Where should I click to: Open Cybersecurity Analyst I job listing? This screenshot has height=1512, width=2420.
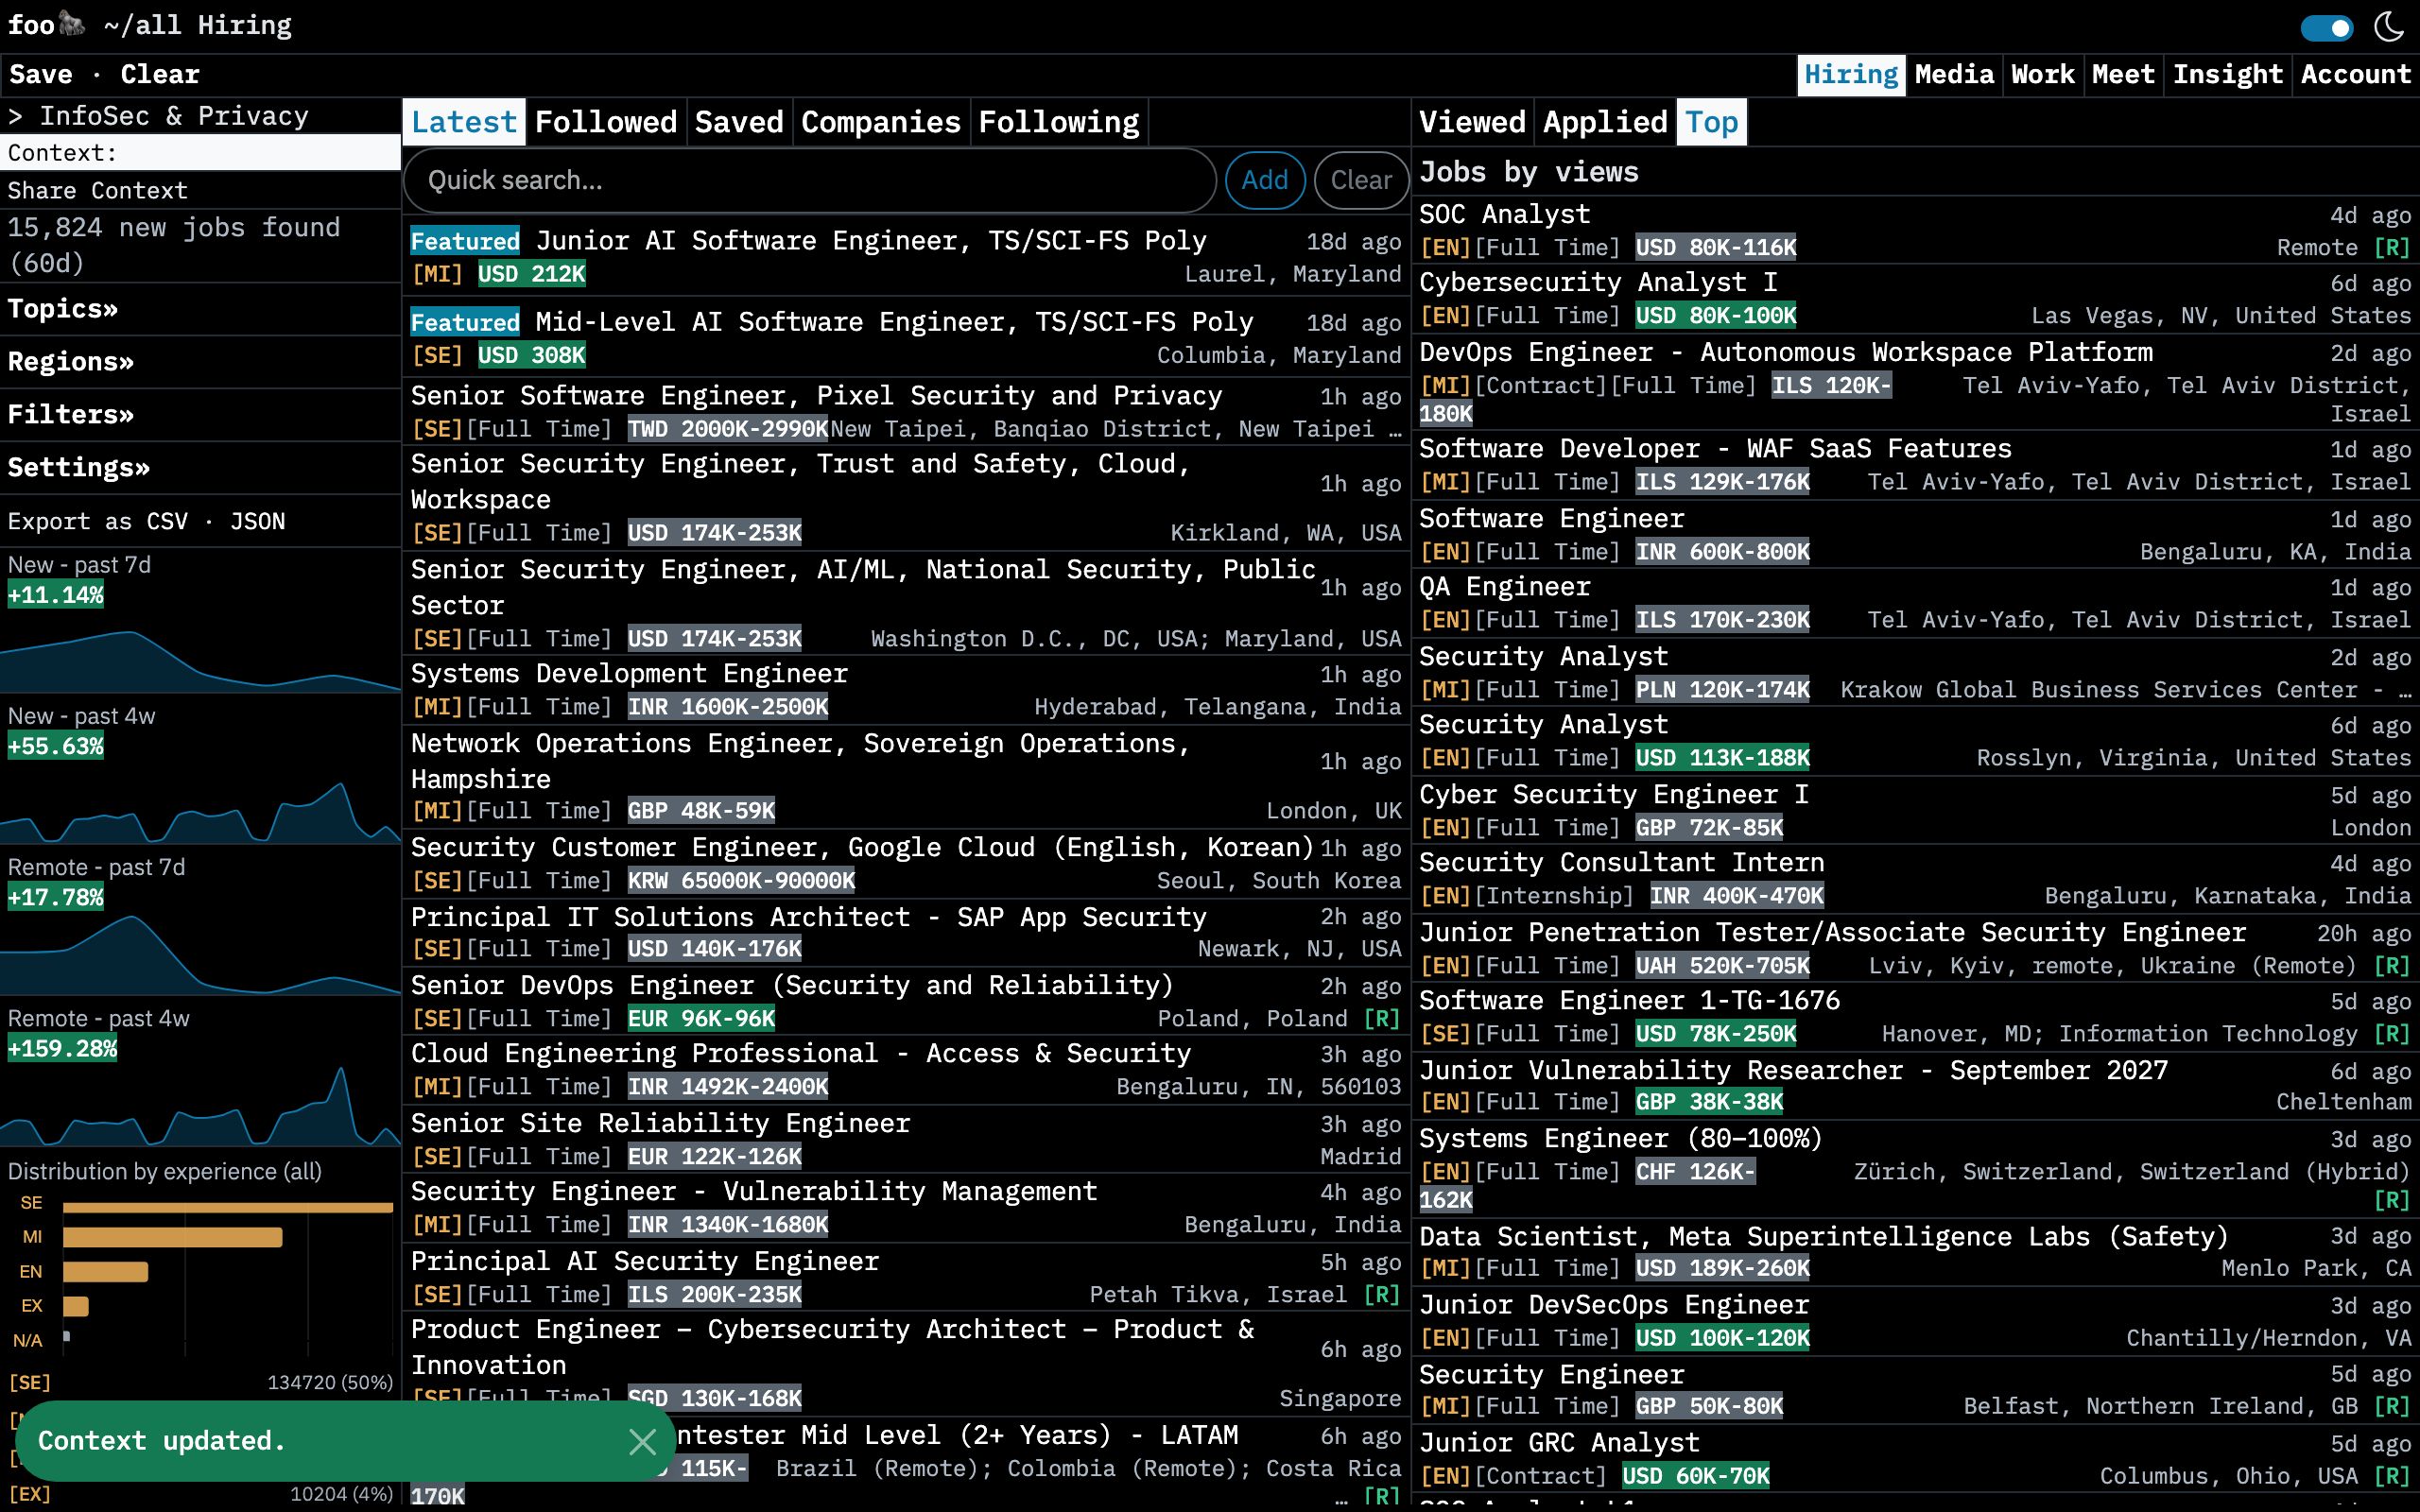pyautogui.click(x=1915, y=299)
